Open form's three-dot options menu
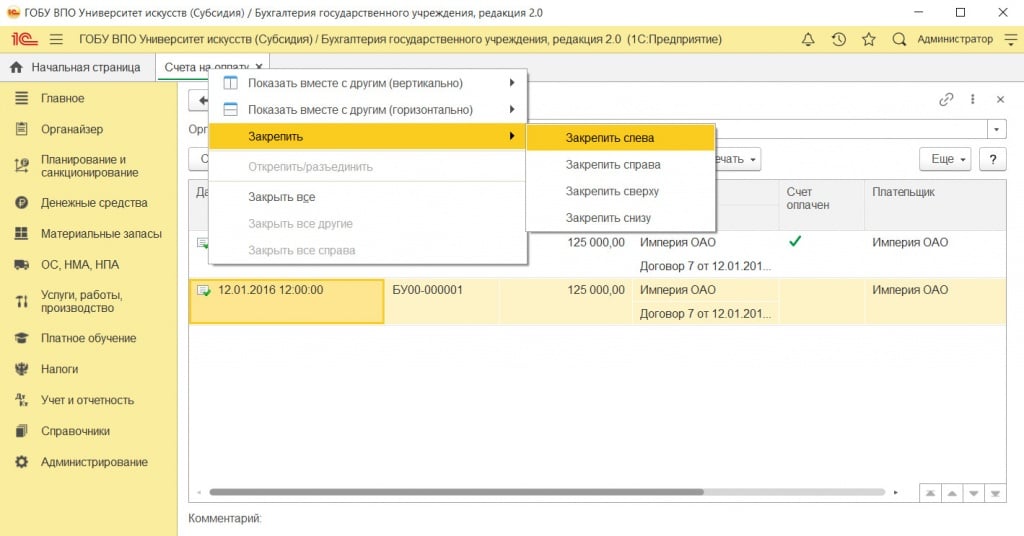 click(x=973, y=99)
